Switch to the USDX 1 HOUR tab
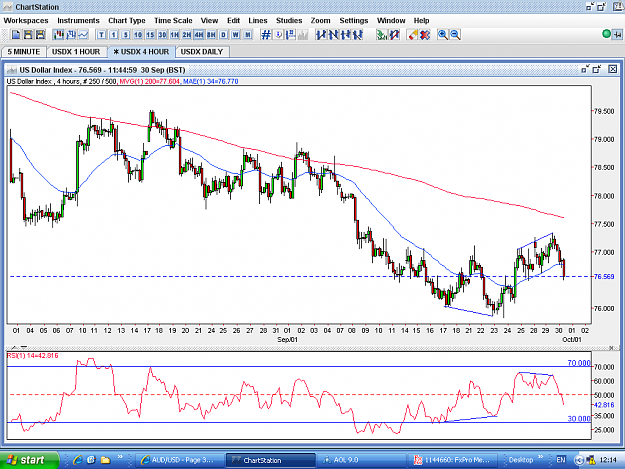 76,52
